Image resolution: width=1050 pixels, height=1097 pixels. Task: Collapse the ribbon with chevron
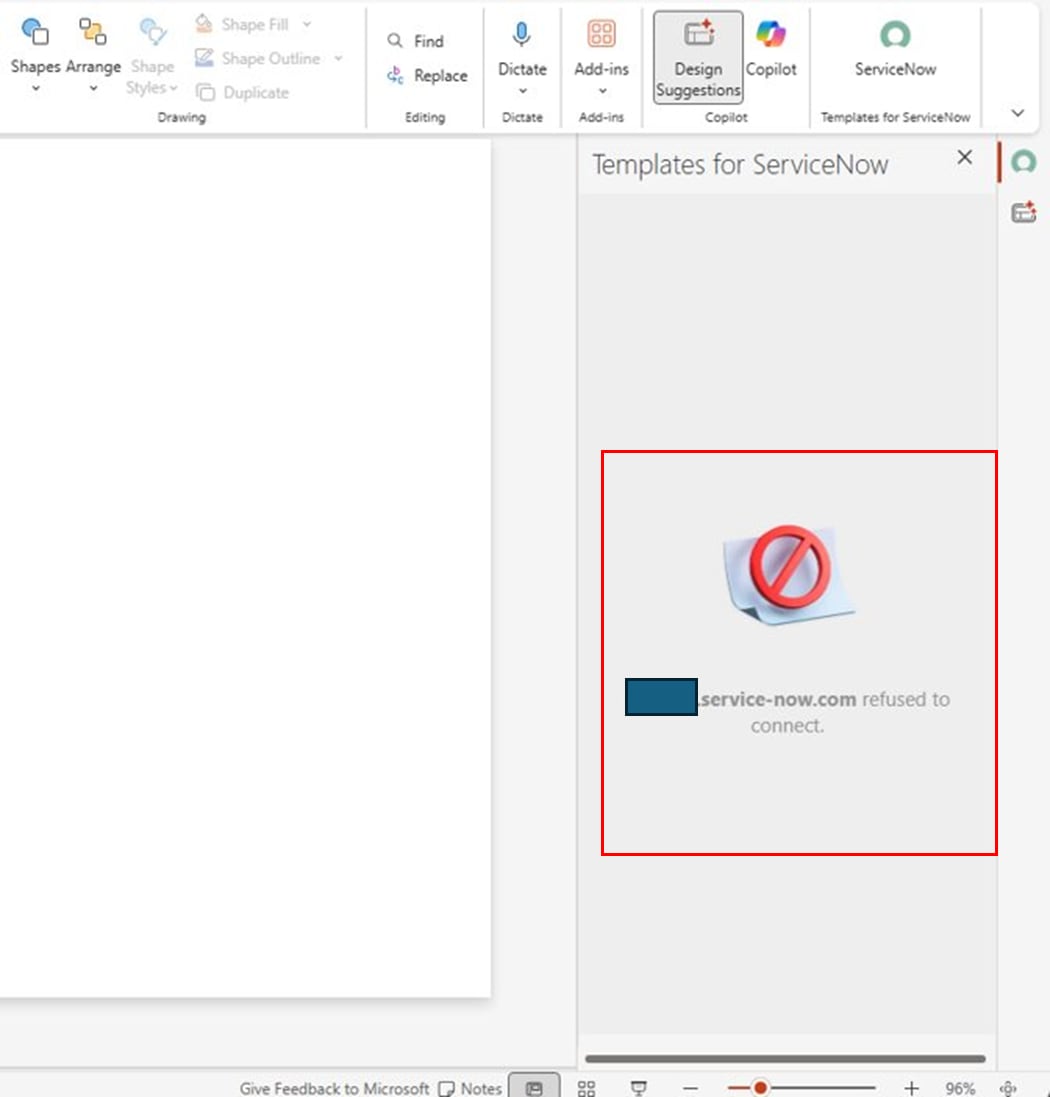coord(1018,113)
